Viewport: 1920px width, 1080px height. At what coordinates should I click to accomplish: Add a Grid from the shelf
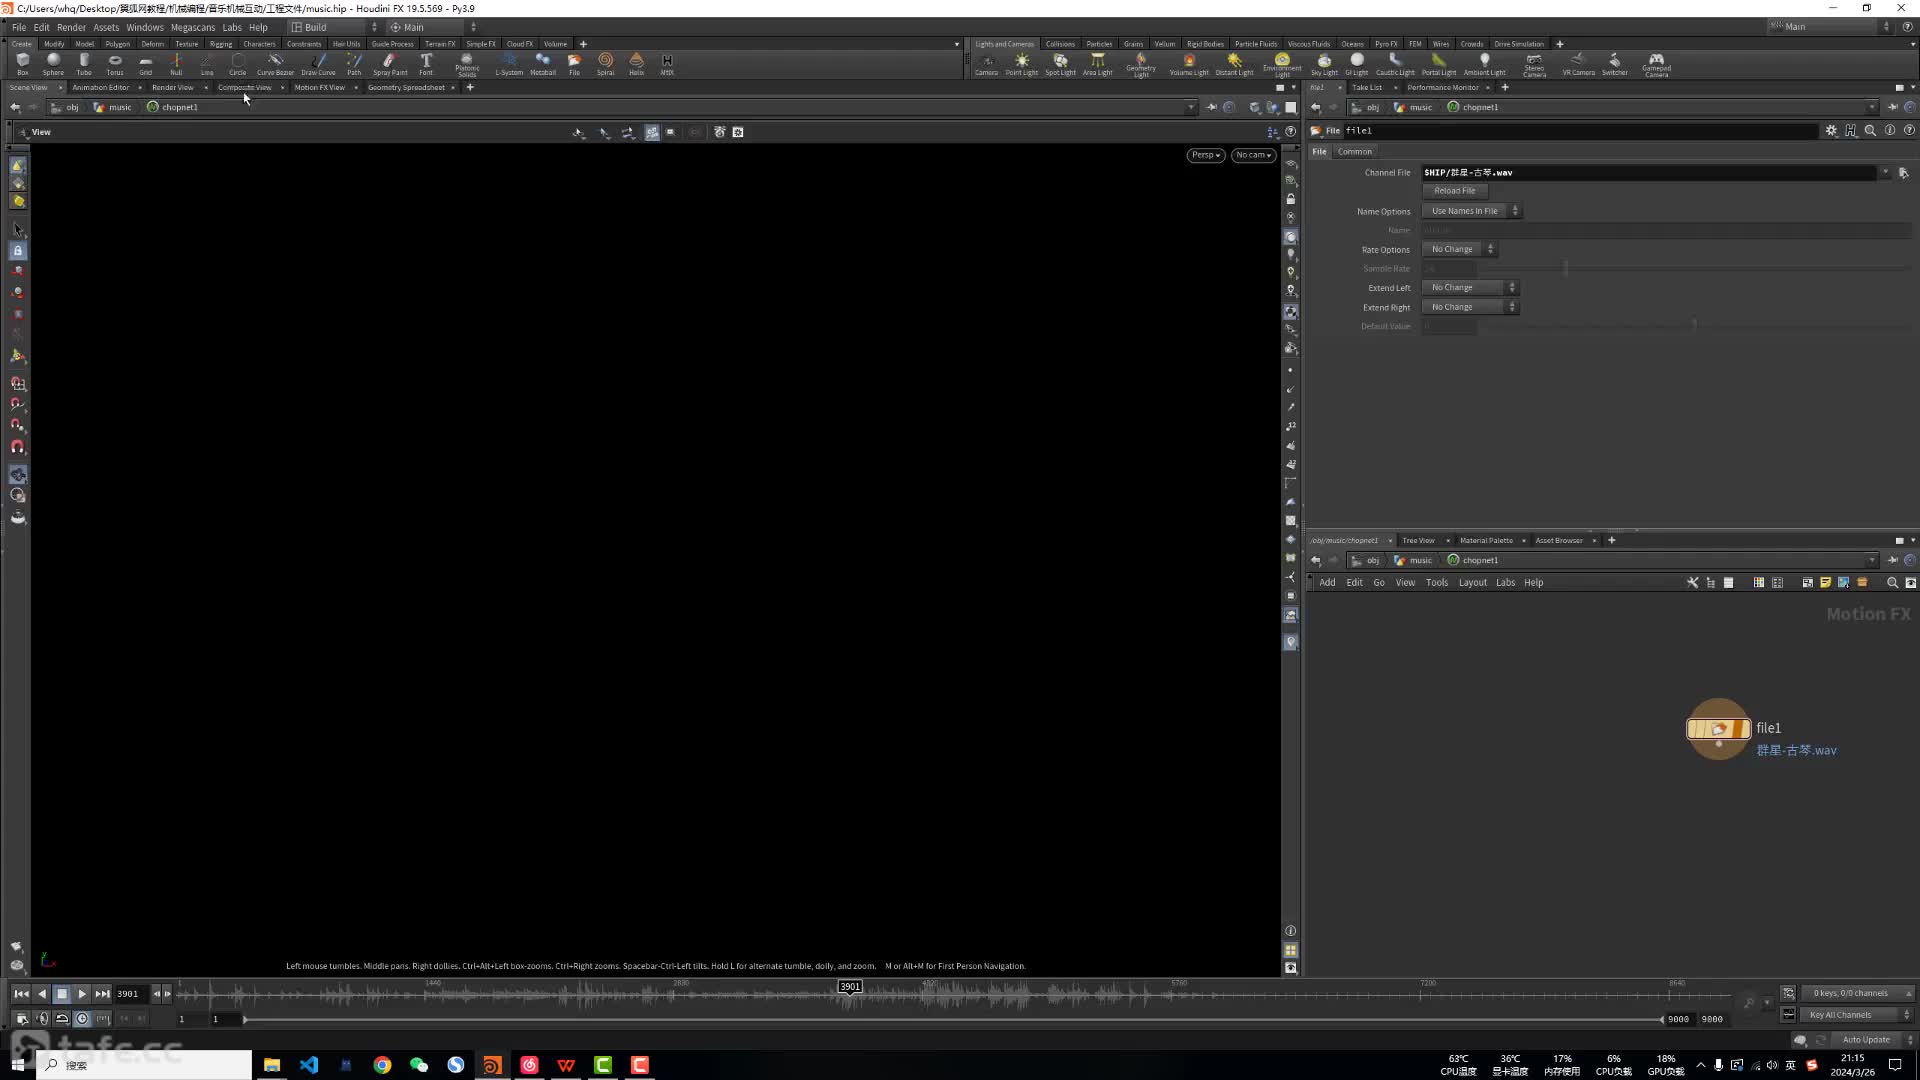point(145,64)
